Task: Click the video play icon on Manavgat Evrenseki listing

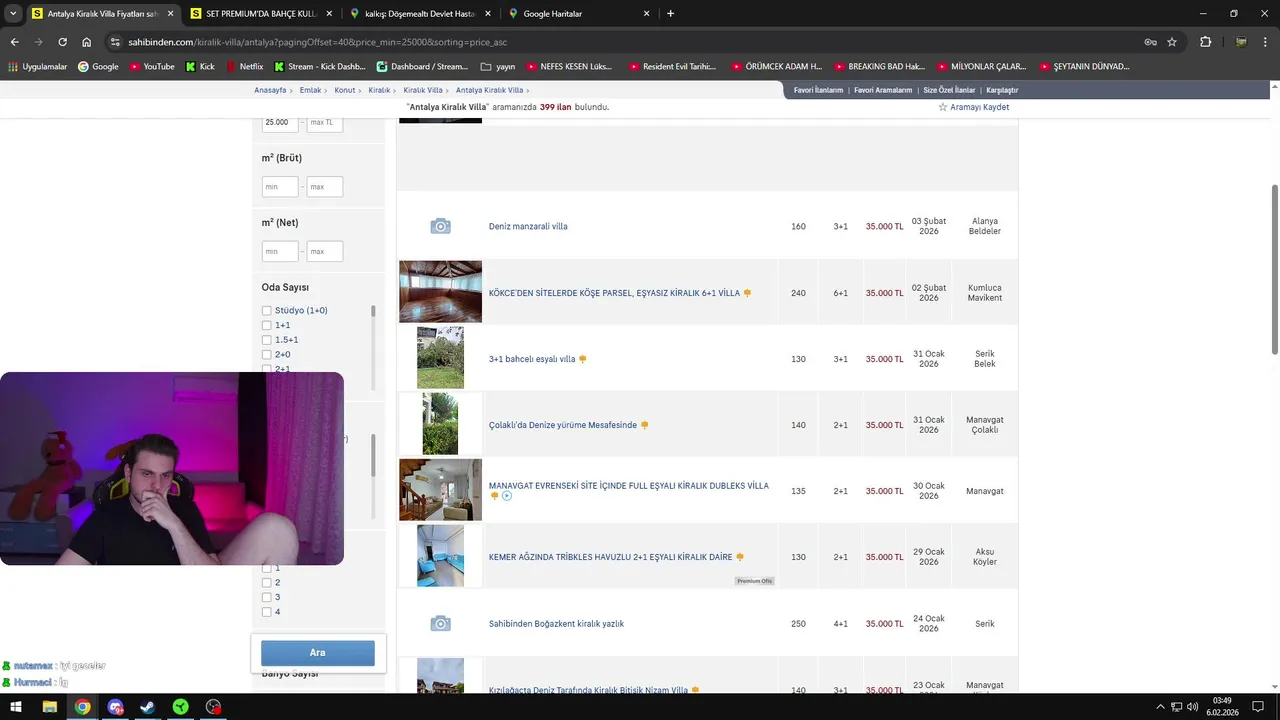Action: point(507,496)
